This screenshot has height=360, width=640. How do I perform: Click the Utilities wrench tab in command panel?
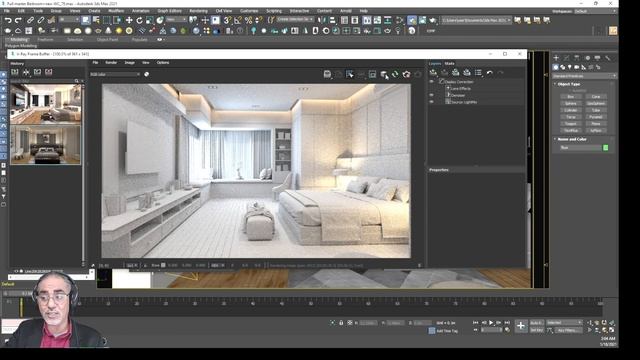coord(608,58)
